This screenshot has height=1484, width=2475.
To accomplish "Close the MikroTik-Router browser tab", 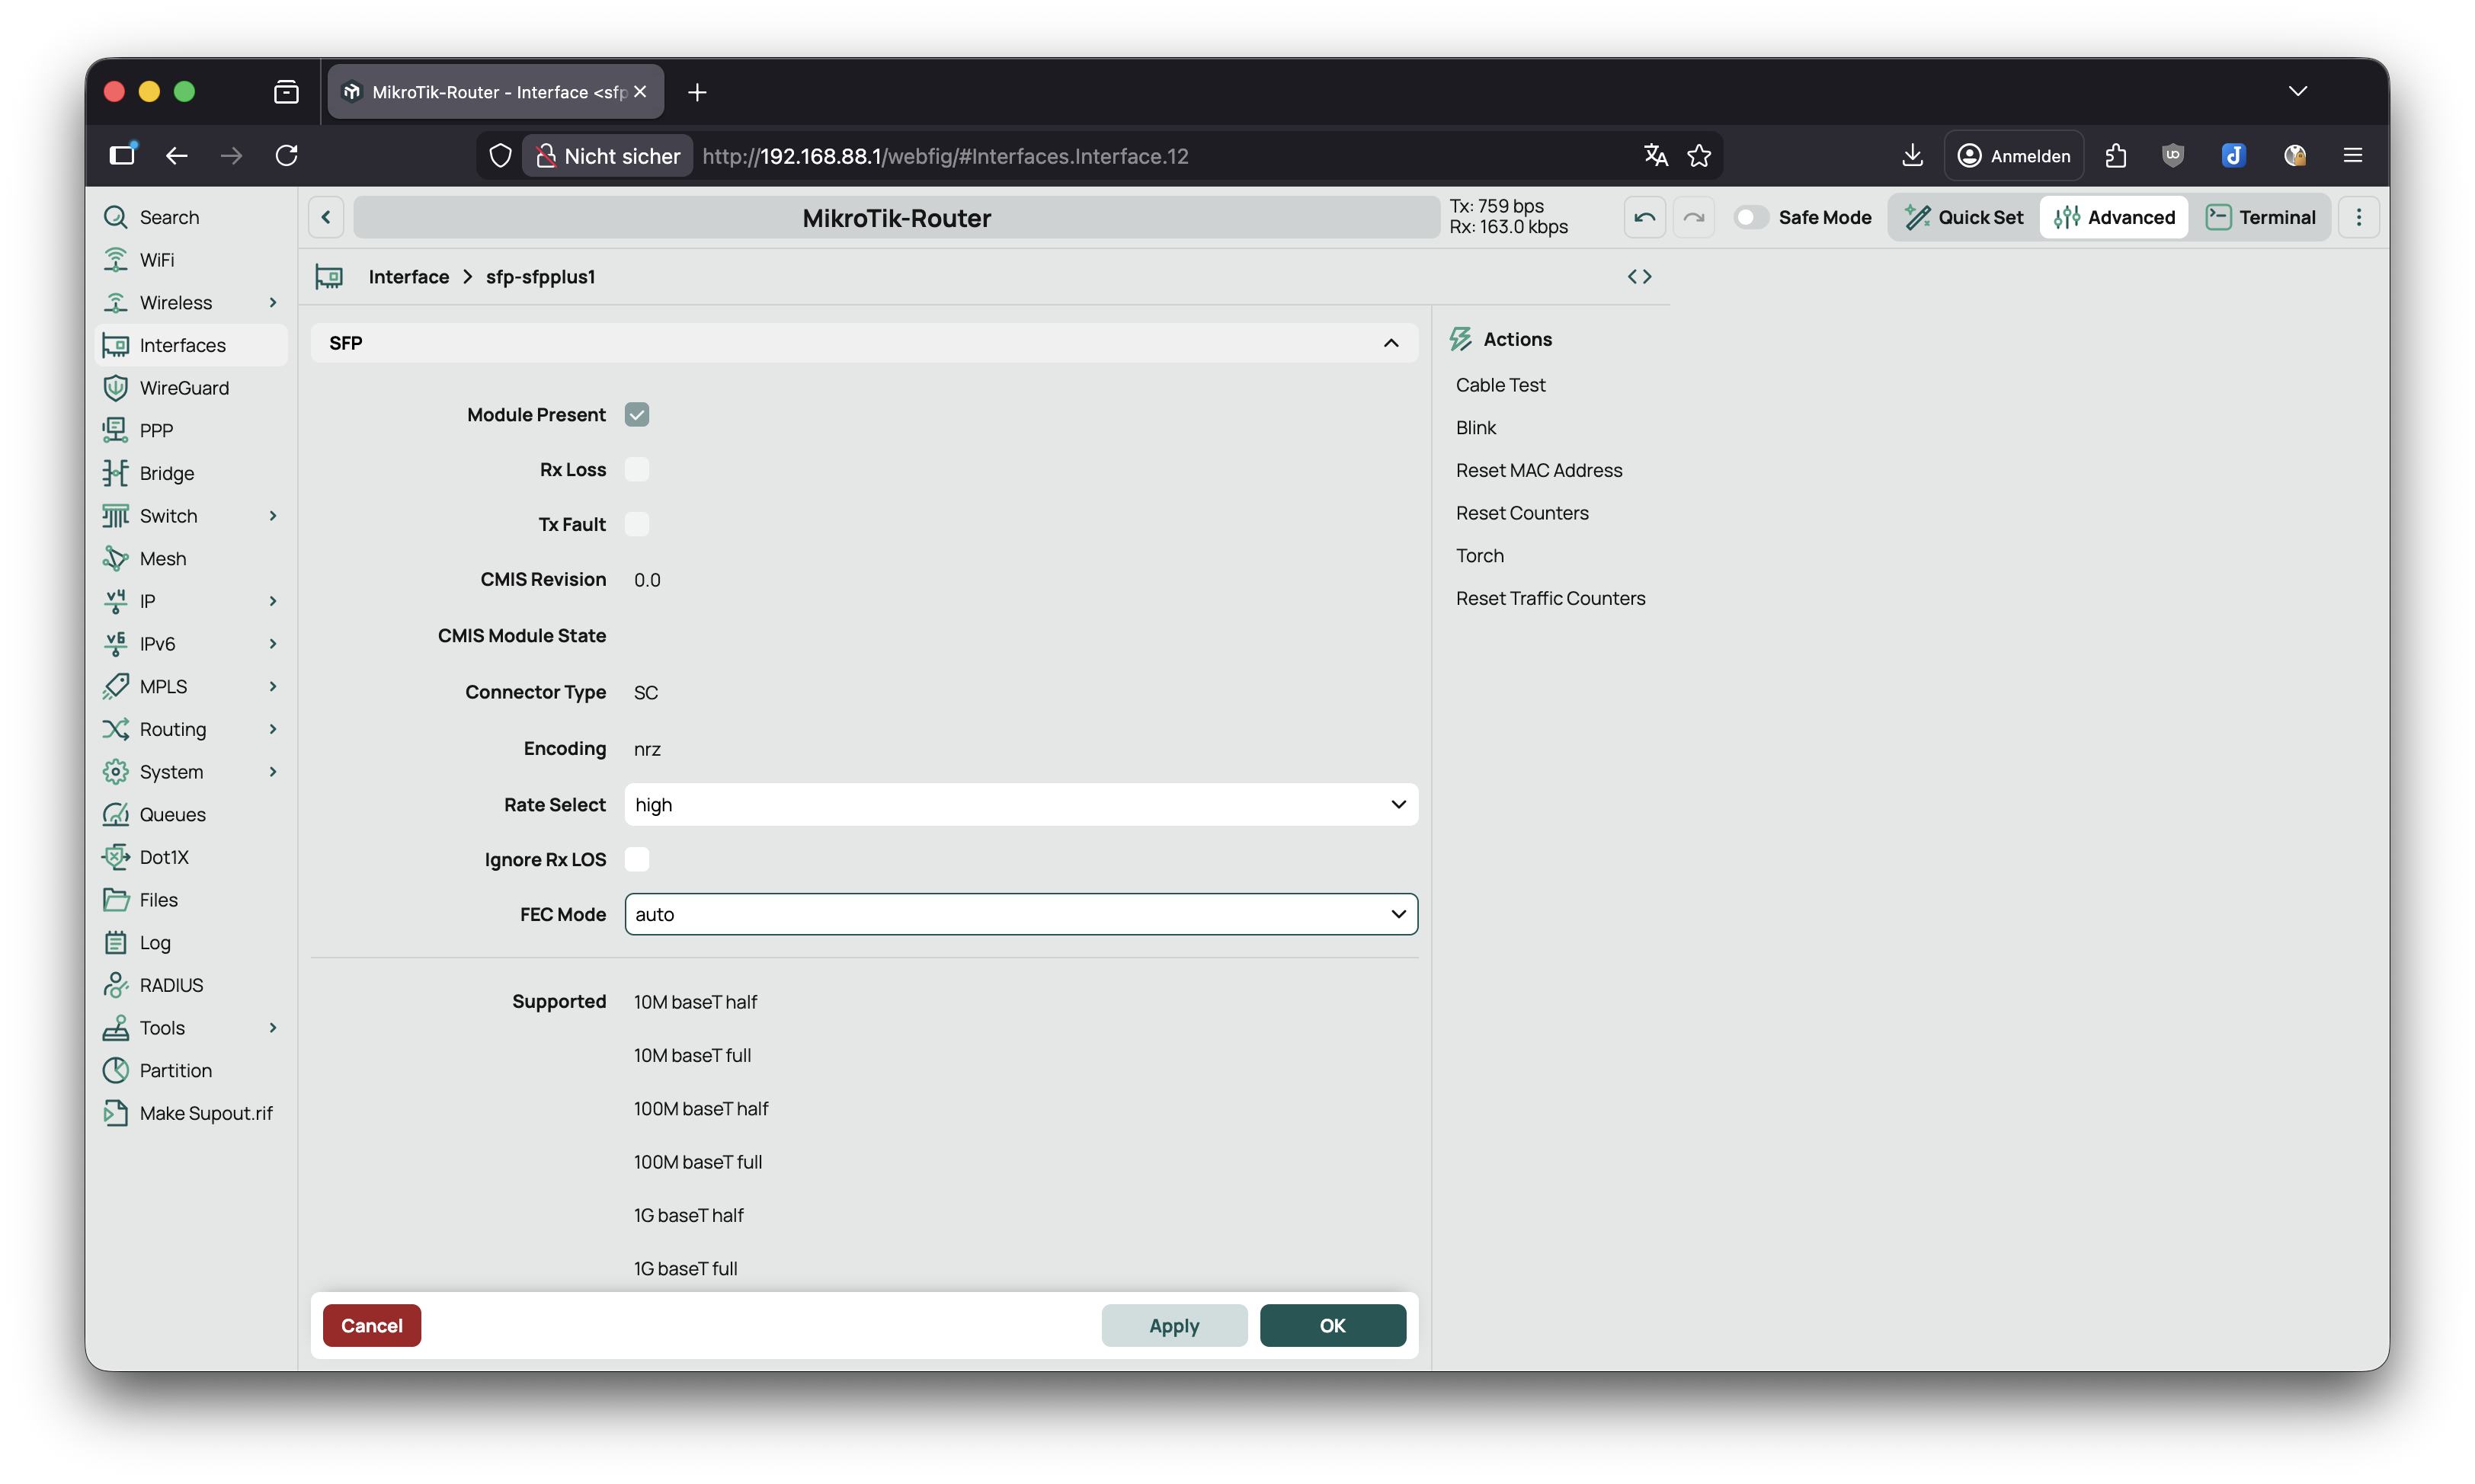I will click(640, 92).
